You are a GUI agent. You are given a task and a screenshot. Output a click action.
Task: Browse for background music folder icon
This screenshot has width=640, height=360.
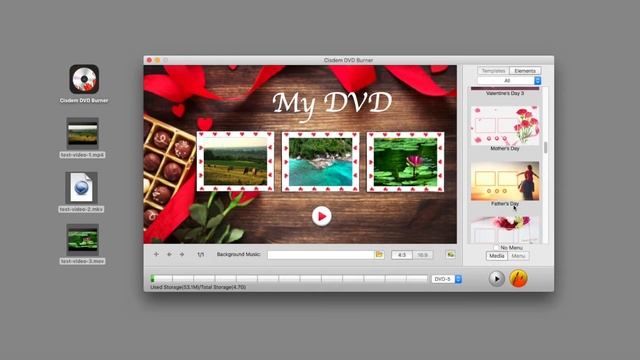tap(379, 254)
